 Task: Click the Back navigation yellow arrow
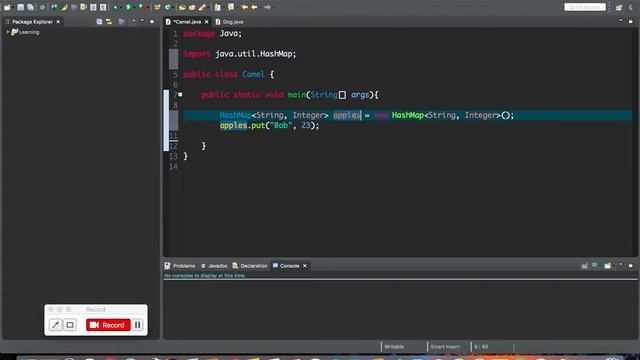pos(254,7)
